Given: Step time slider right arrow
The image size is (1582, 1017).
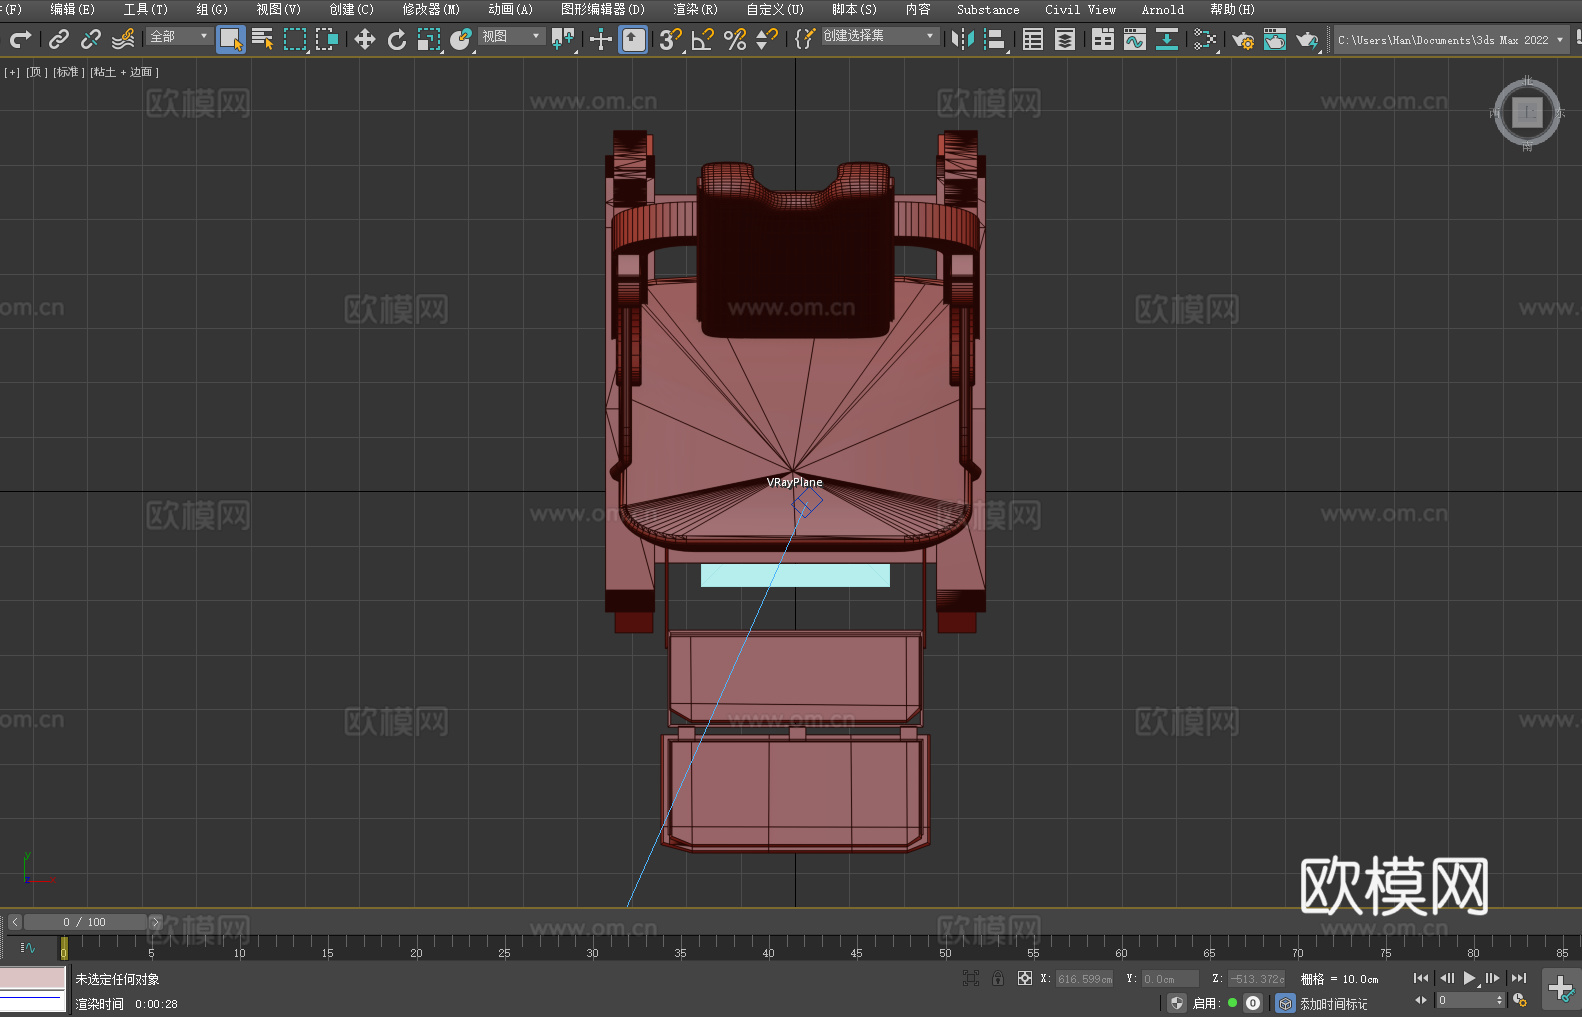Looking at the screenshot, I should point(155,922).
